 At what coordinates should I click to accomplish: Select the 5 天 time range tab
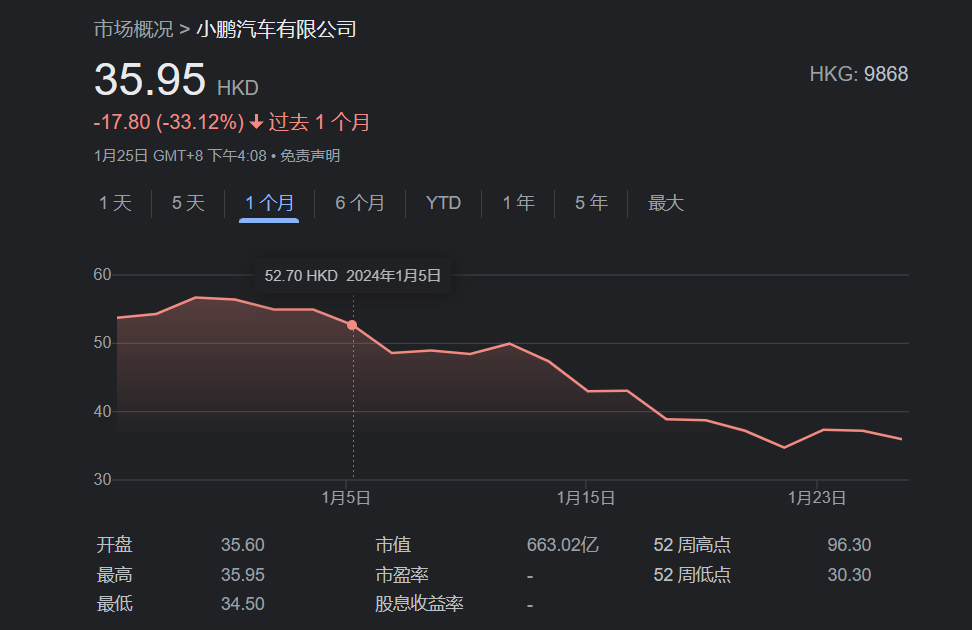[188, 203]
